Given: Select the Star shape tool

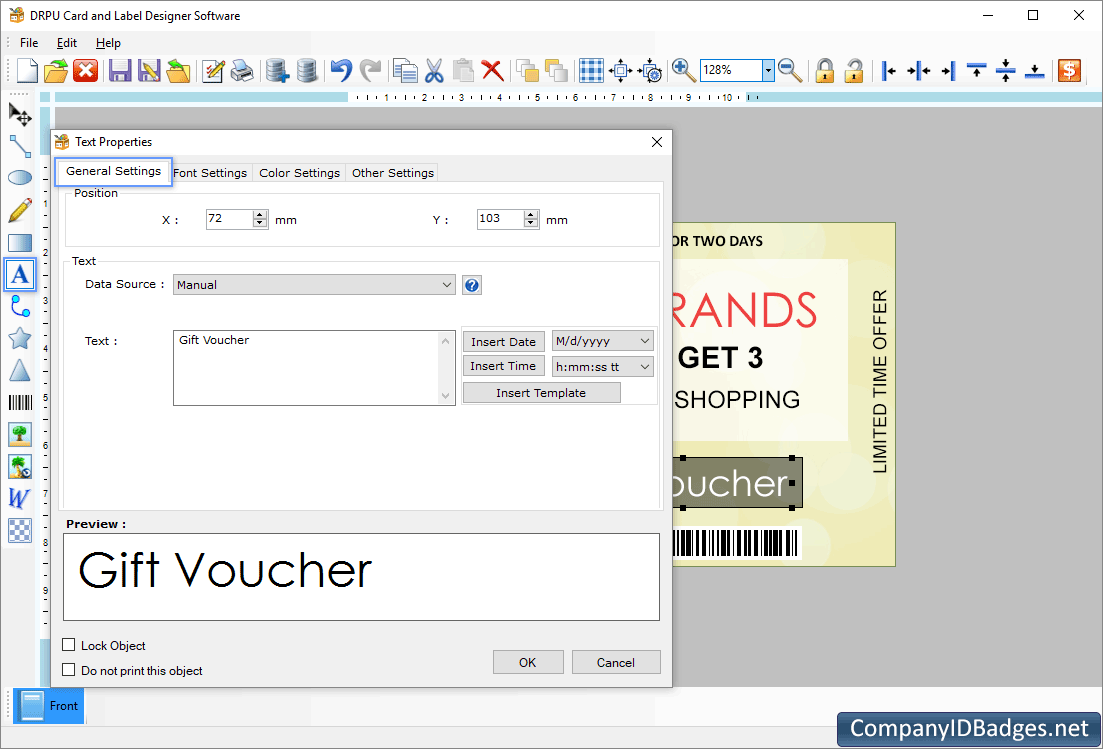Looking at the screenshot, I should pyautogui.click(x=20, y=338).
